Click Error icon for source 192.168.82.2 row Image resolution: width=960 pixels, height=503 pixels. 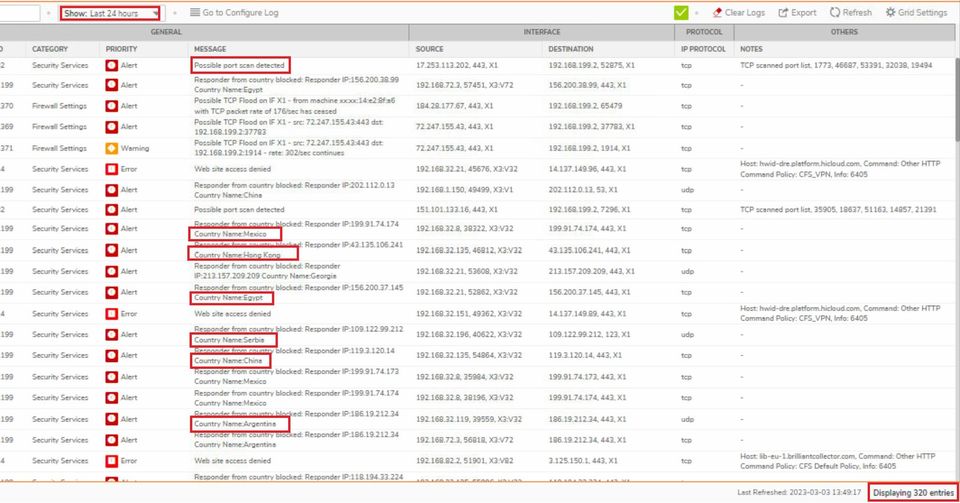111,461
